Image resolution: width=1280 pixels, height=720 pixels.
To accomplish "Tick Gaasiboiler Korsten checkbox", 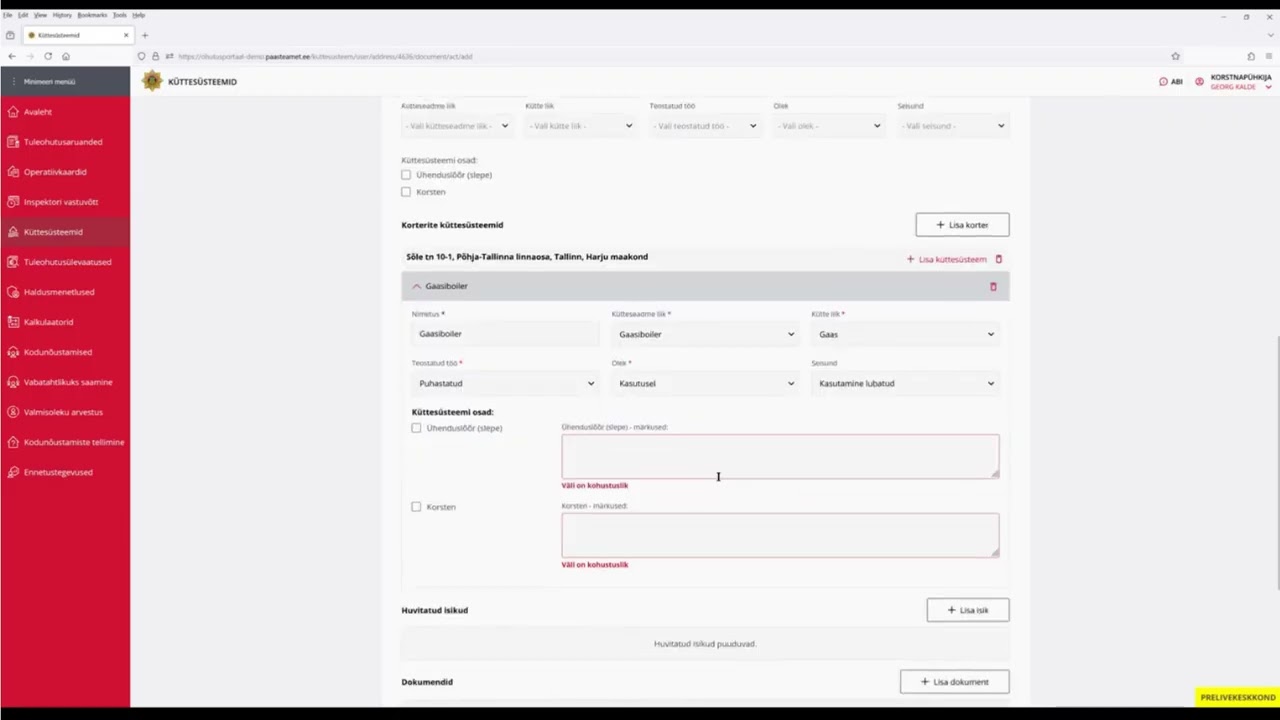I will coord(416,507).
